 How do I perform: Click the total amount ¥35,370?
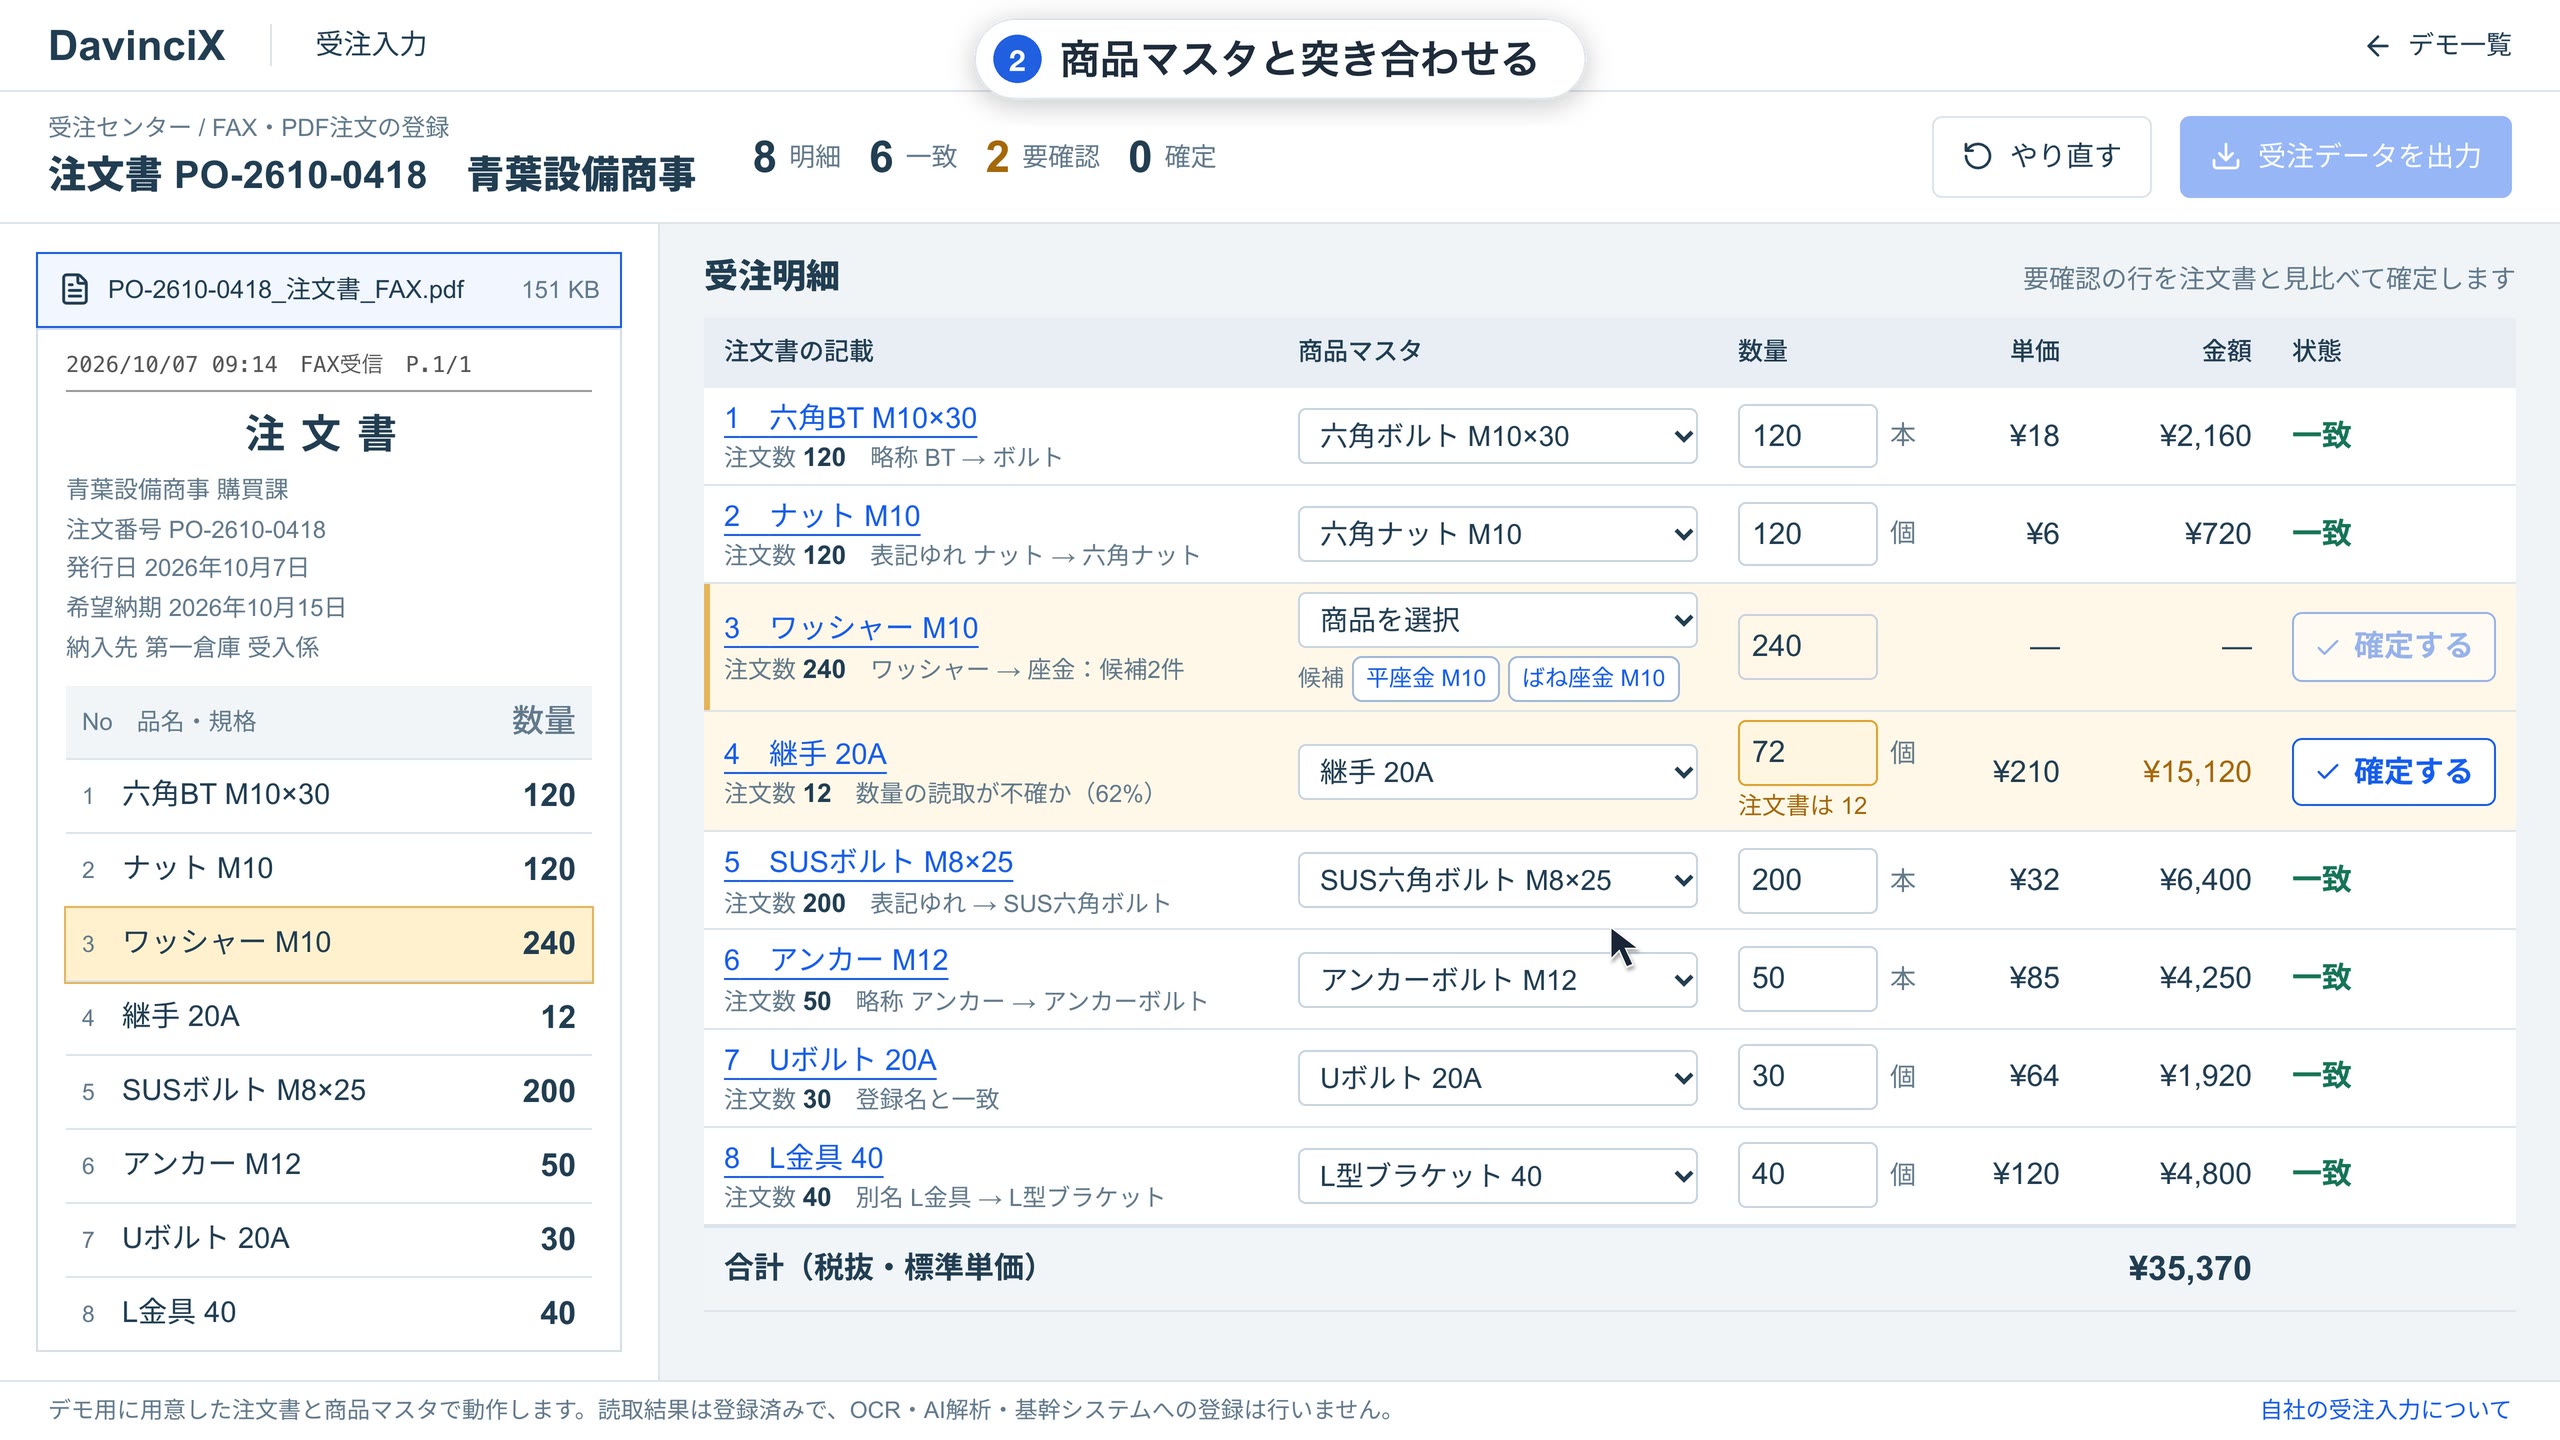click(x=2189, y=1269)
